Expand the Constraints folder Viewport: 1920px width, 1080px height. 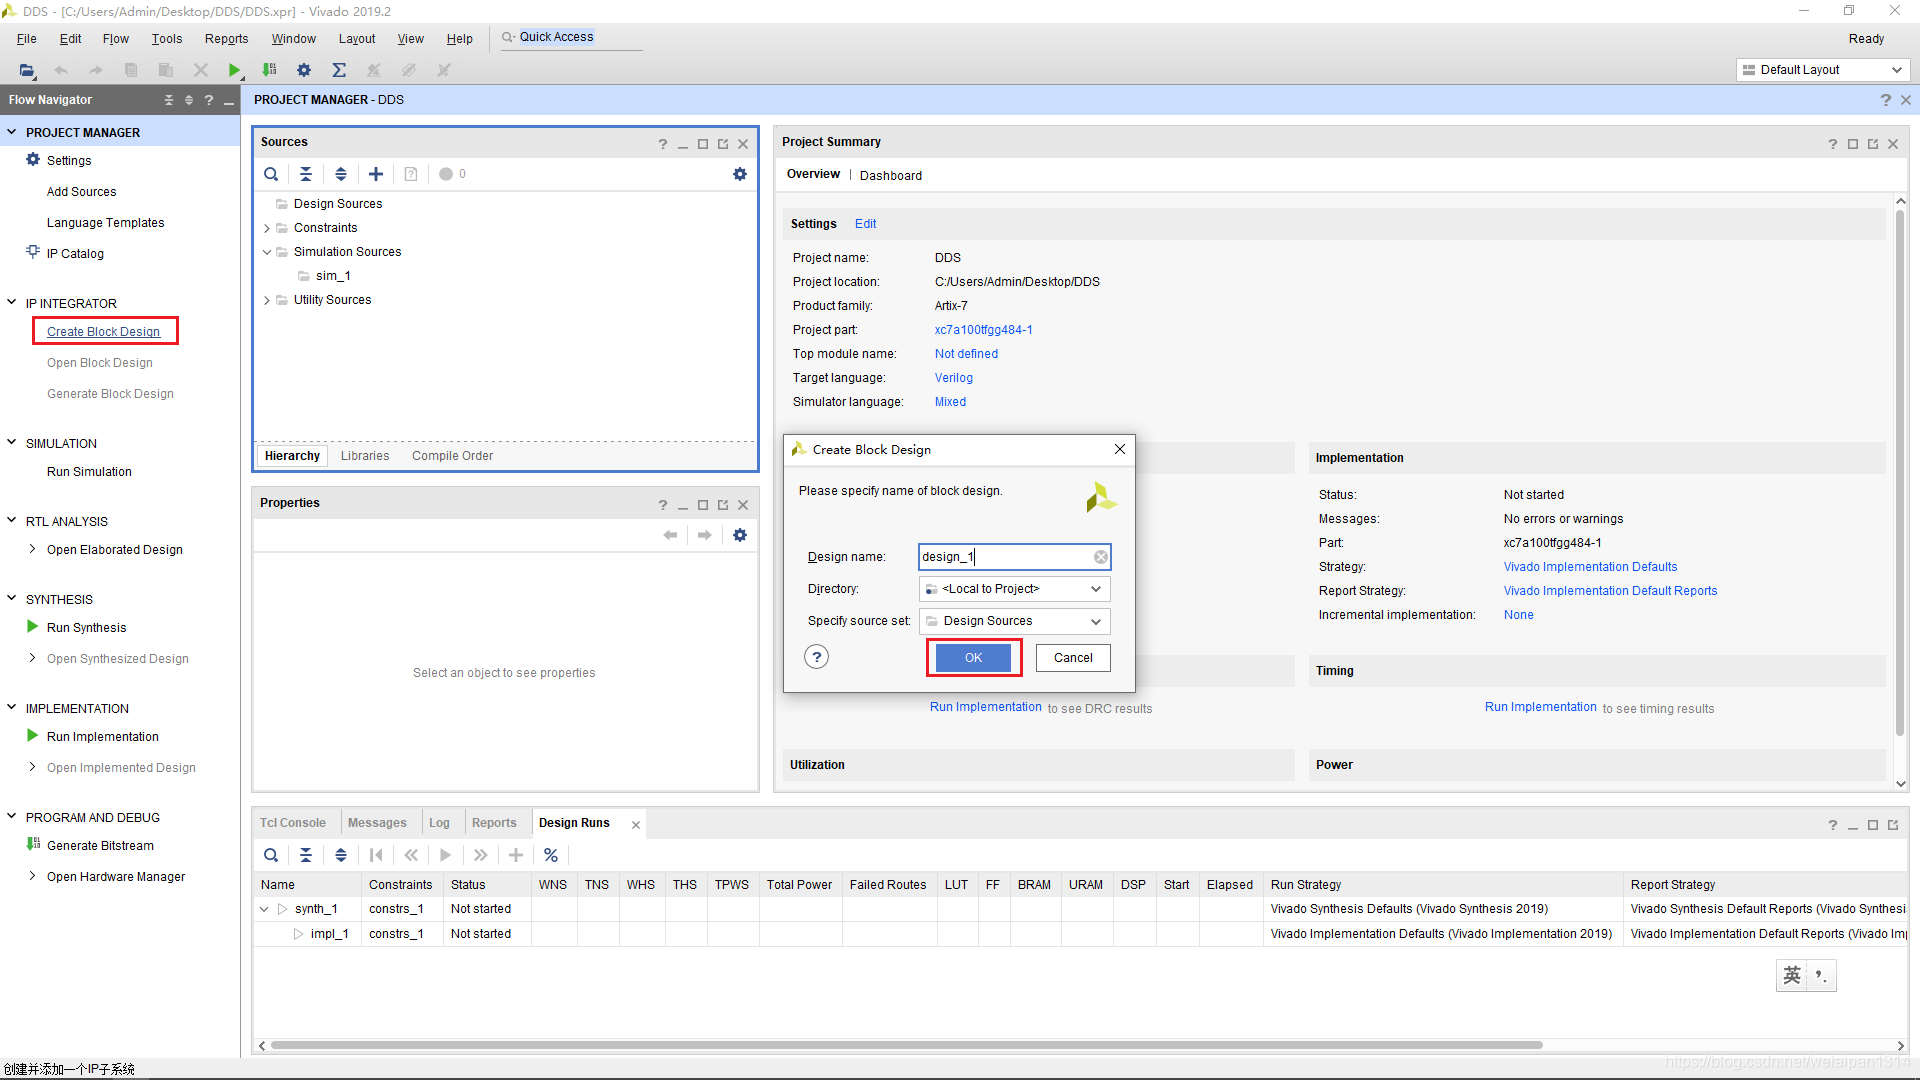267,228
